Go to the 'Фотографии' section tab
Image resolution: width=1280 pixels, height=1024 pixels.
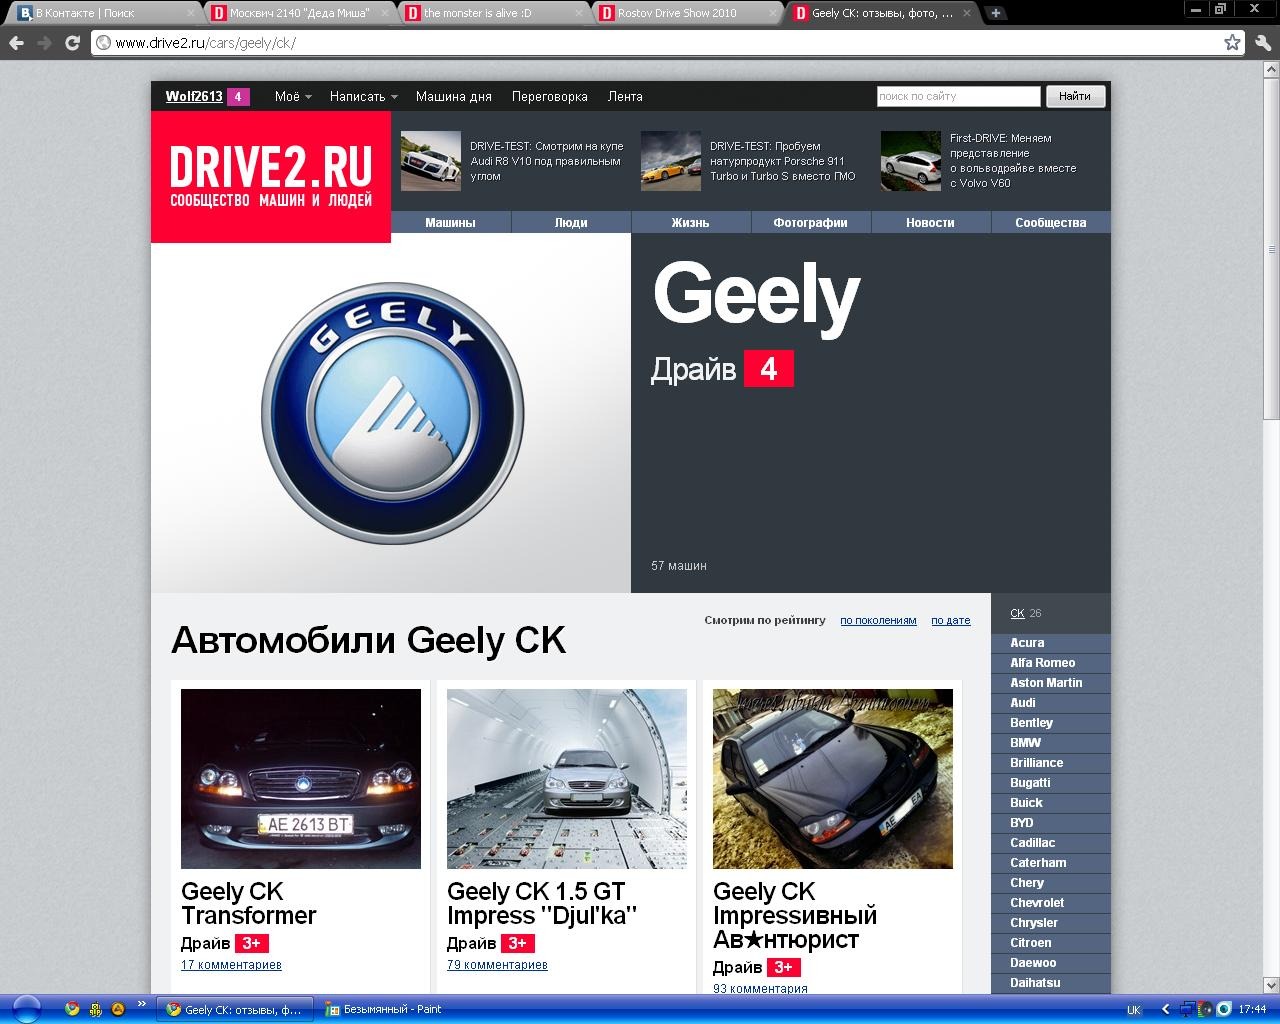click(x=811, y=223)
